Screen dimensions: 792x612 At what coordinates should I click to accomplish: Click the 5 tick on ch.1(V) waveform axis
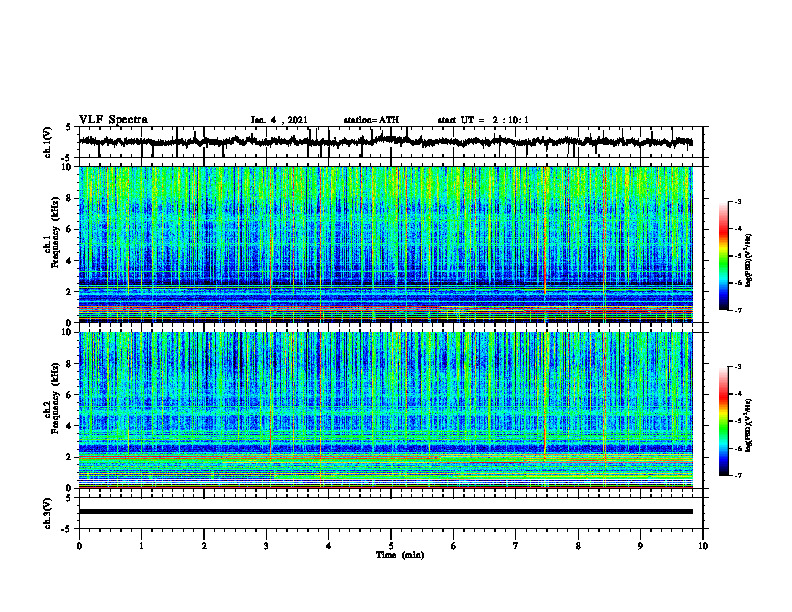[69, 127]
